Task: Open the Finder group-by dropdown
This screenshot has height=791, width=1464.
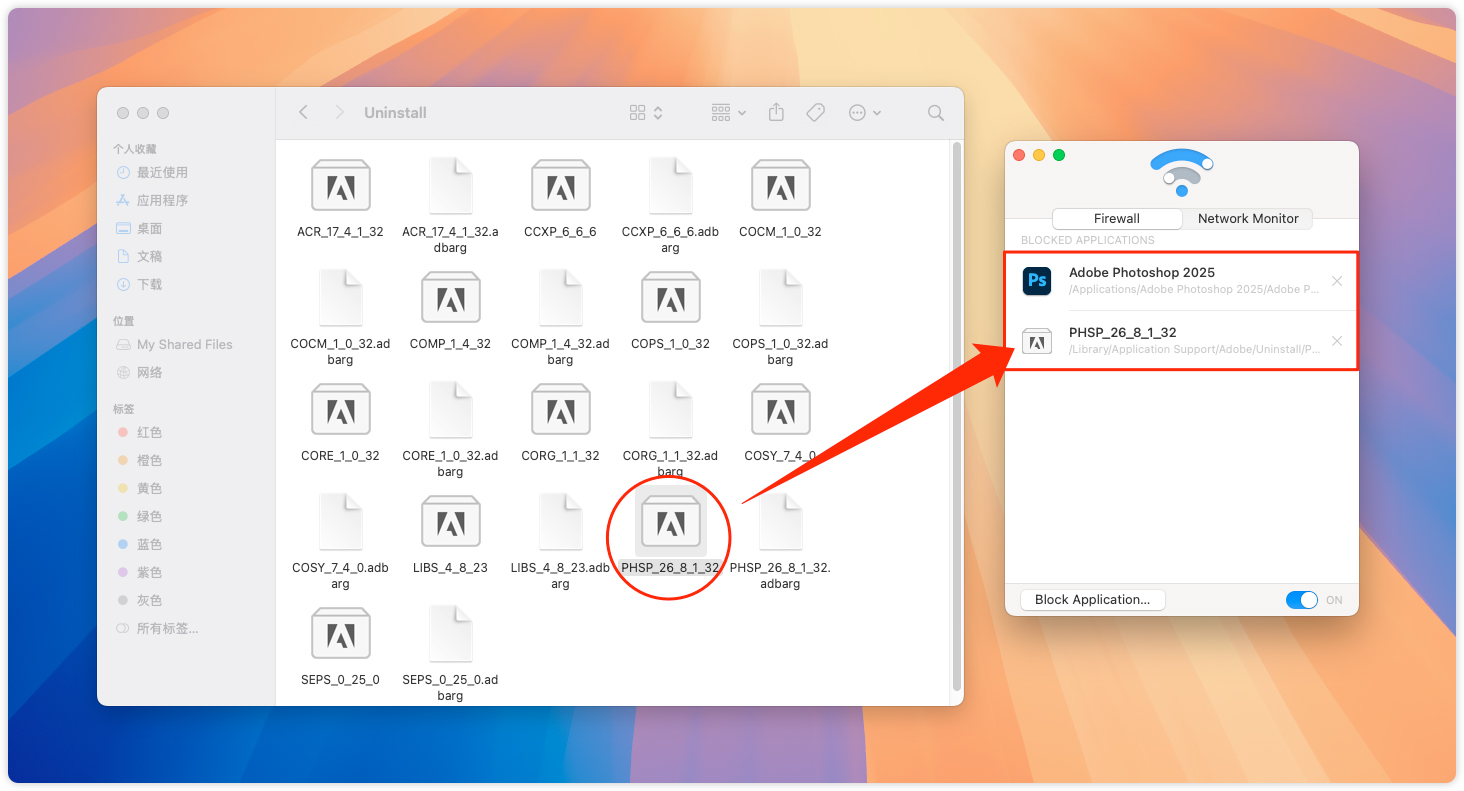Action: coord(729,113)
